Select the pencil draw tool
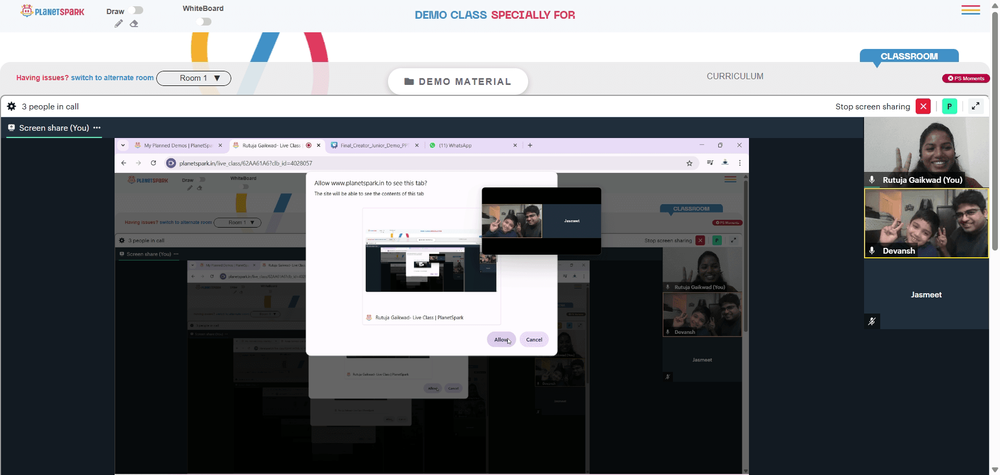The width and height of the screenshot is (1000, 475). 119,24
